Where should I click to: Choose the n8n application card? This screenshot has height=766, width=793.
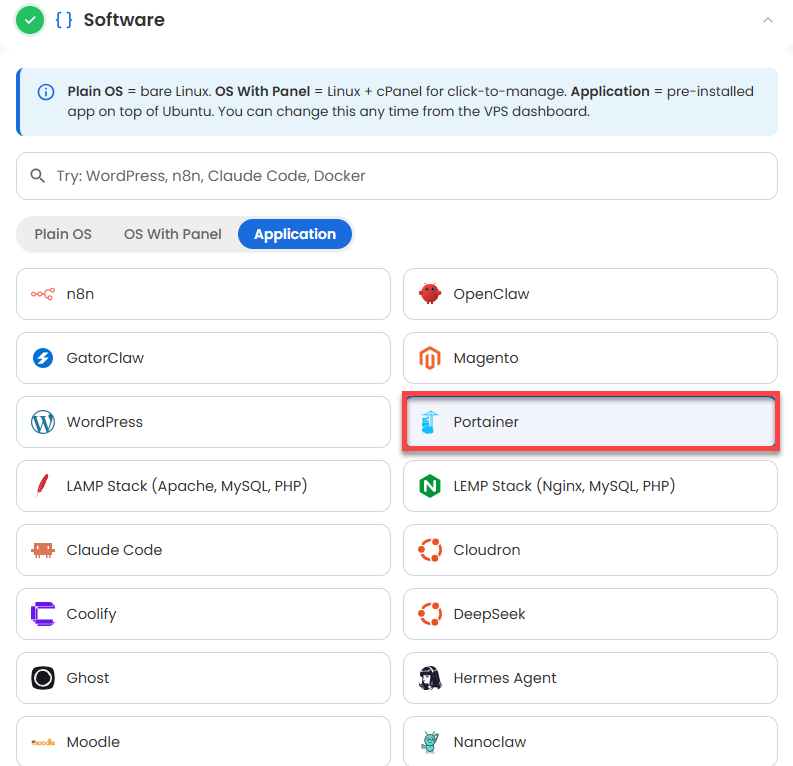(203, 294)
